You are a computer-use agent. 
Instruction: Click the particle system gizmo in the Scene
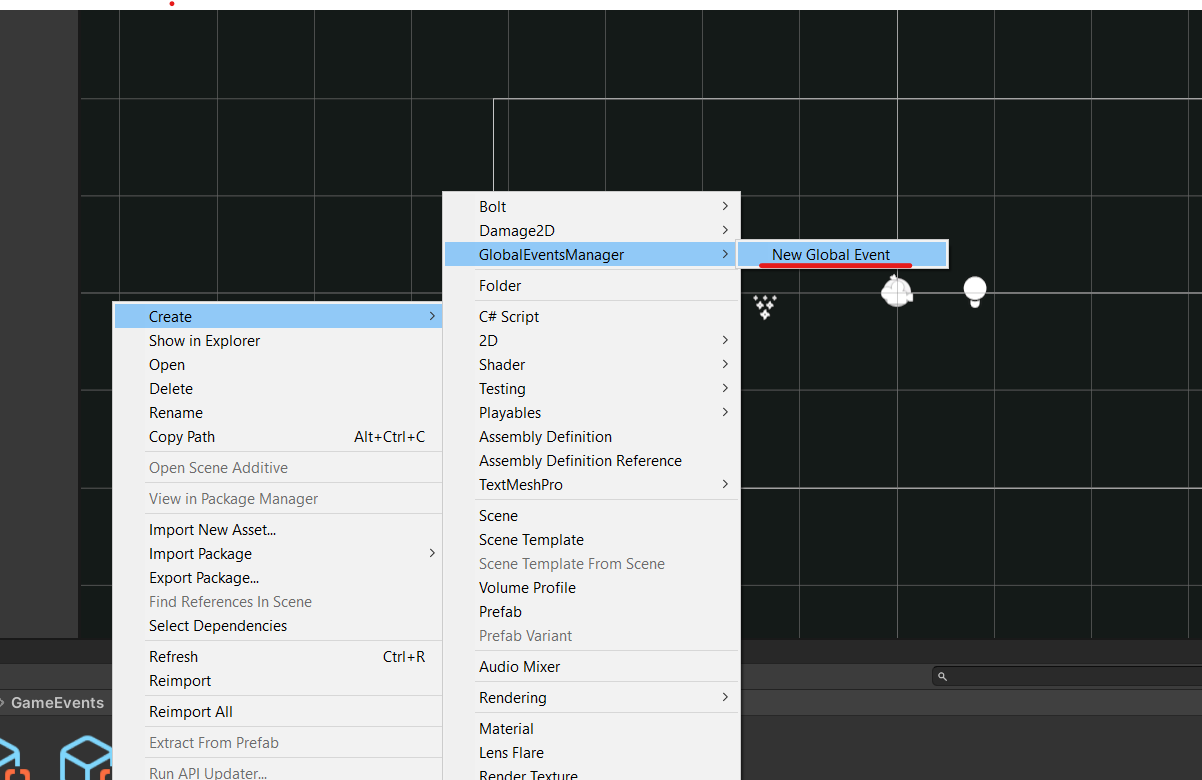pyautogui.click(x=765, y=307)
